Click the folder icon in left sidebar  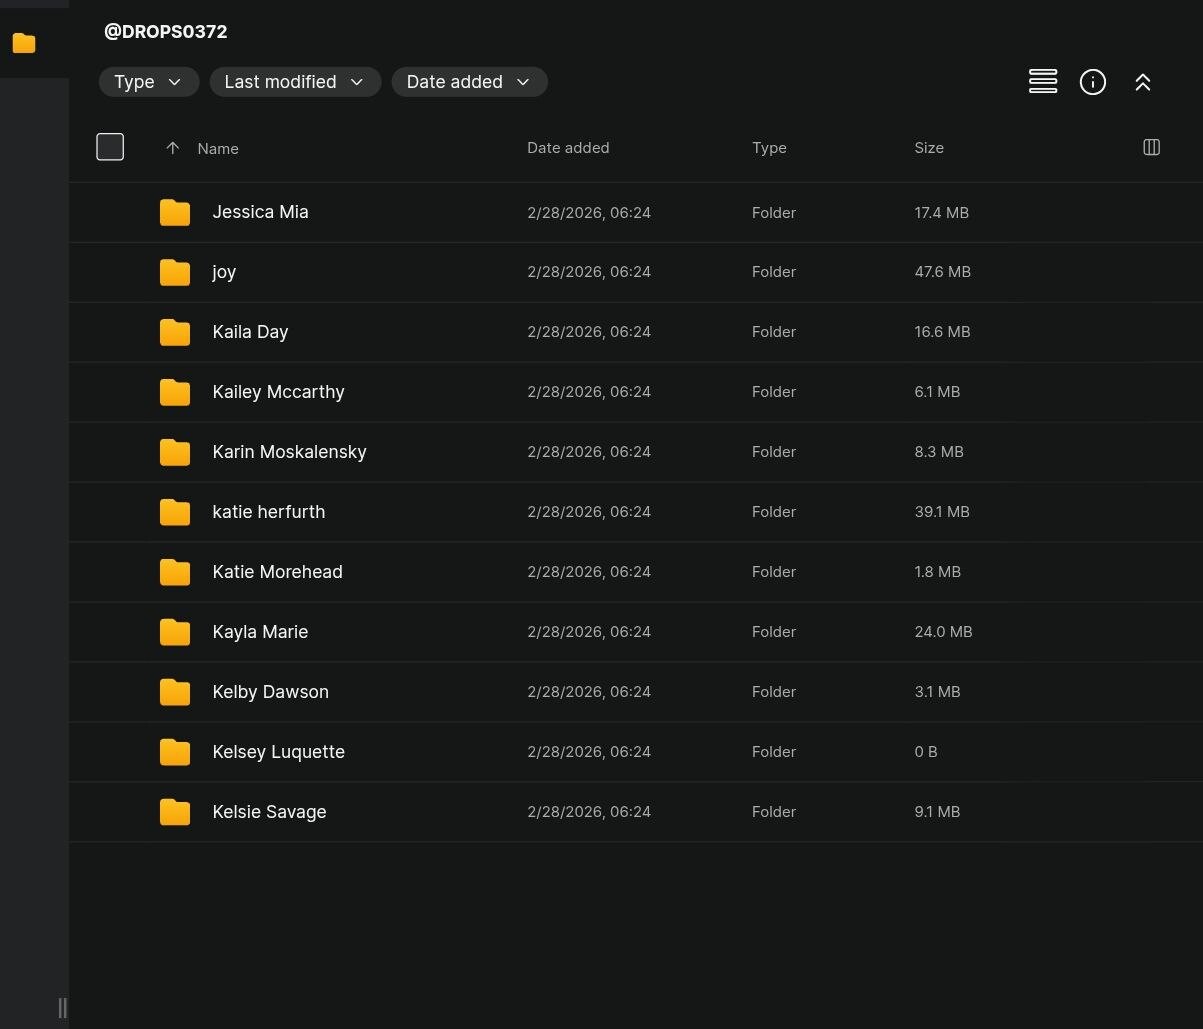24,43
